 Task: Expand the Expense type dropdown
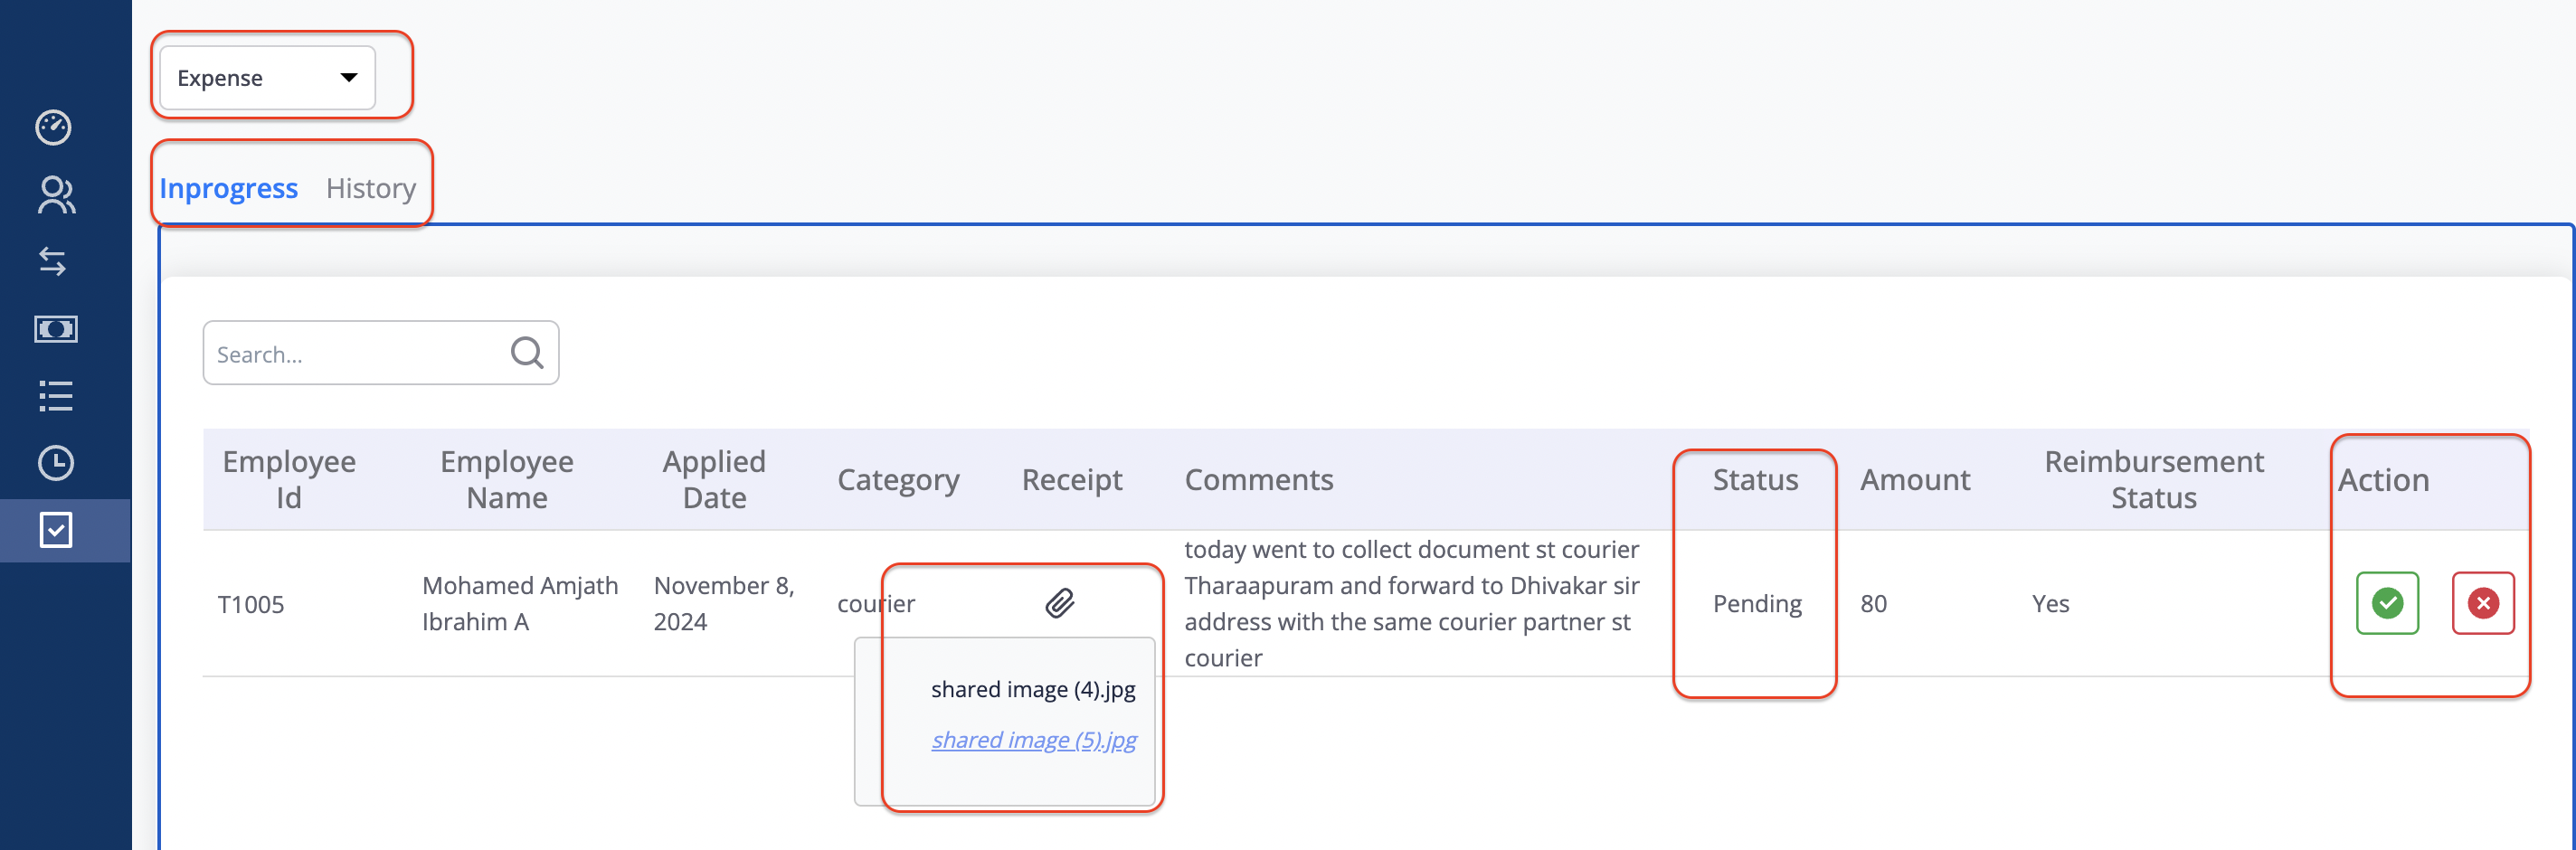267,78
